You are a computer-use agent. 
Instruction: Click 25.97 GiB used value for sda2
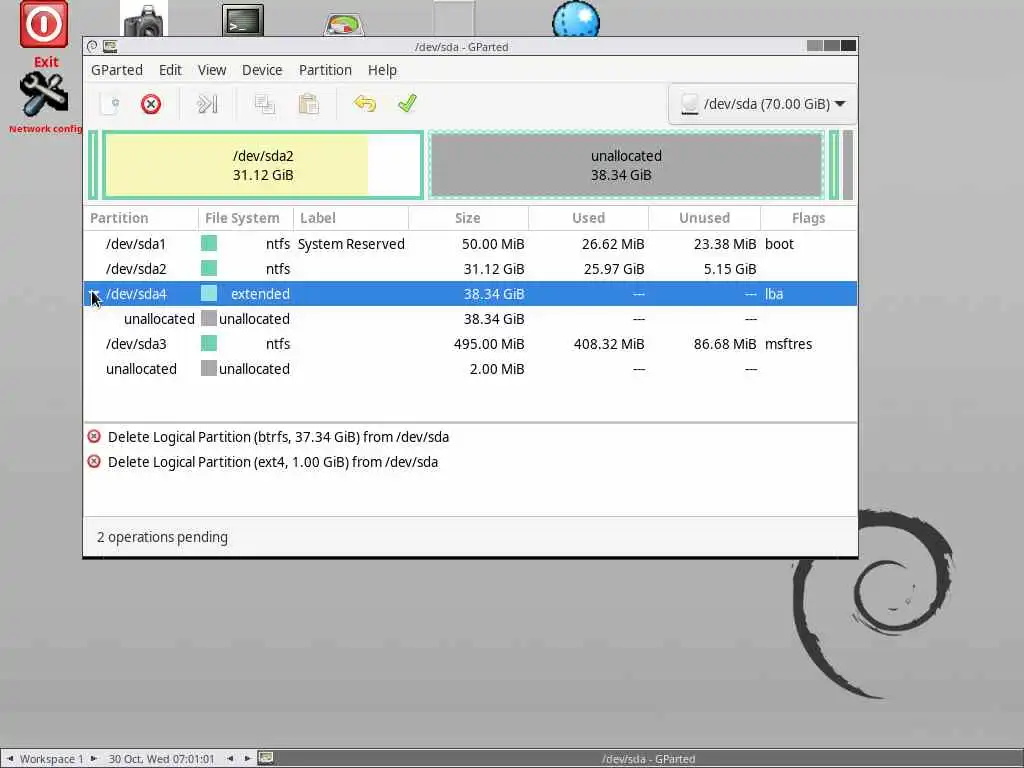point(614,268)
